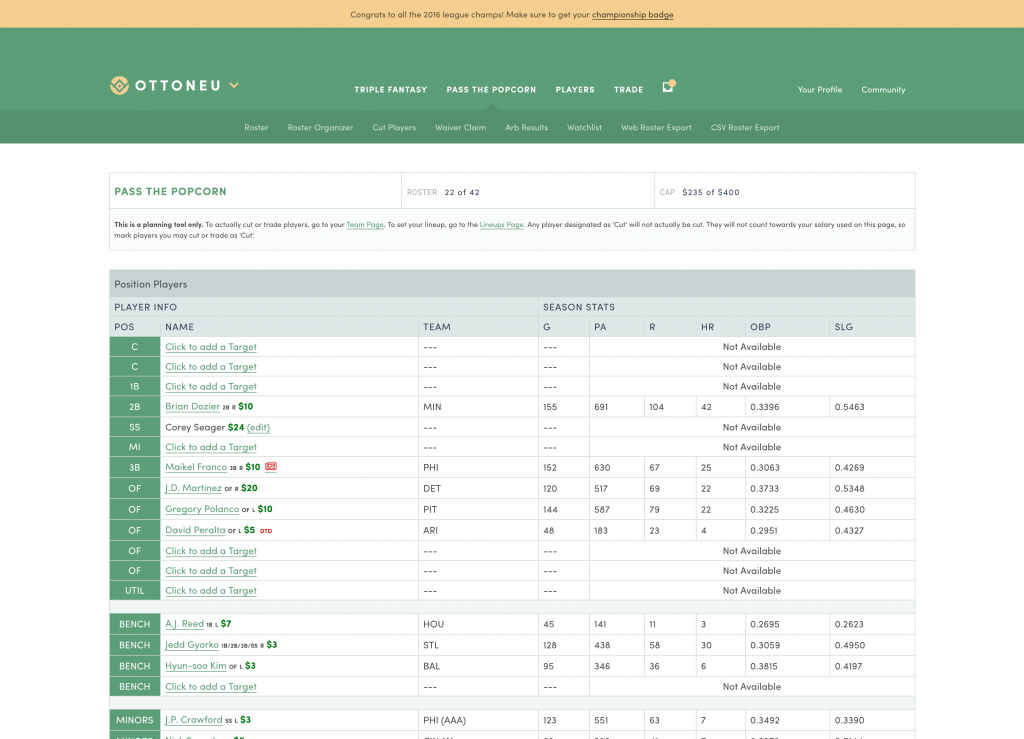This screenshot has height=739, width=1024.
Task: Switch to the Roster sub-tab
Action: pos(256,127)
